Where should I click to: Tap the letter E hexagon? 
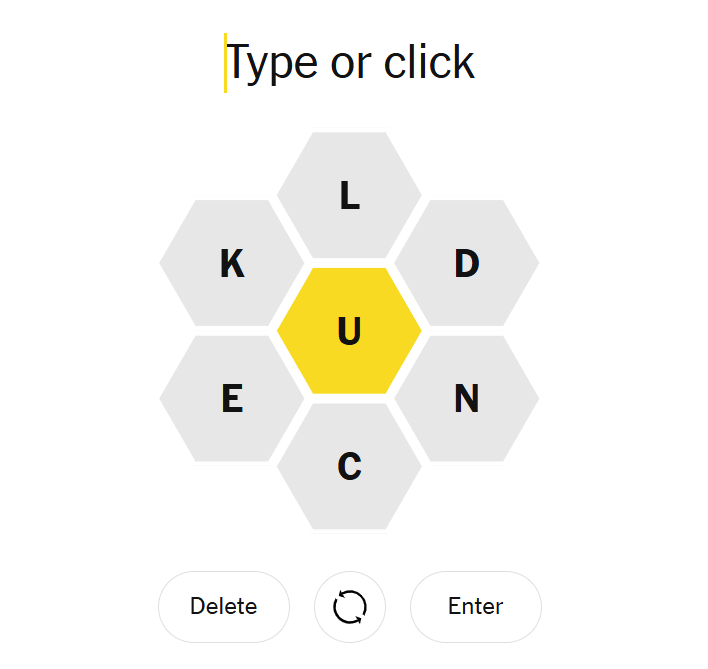click(231, 398)
